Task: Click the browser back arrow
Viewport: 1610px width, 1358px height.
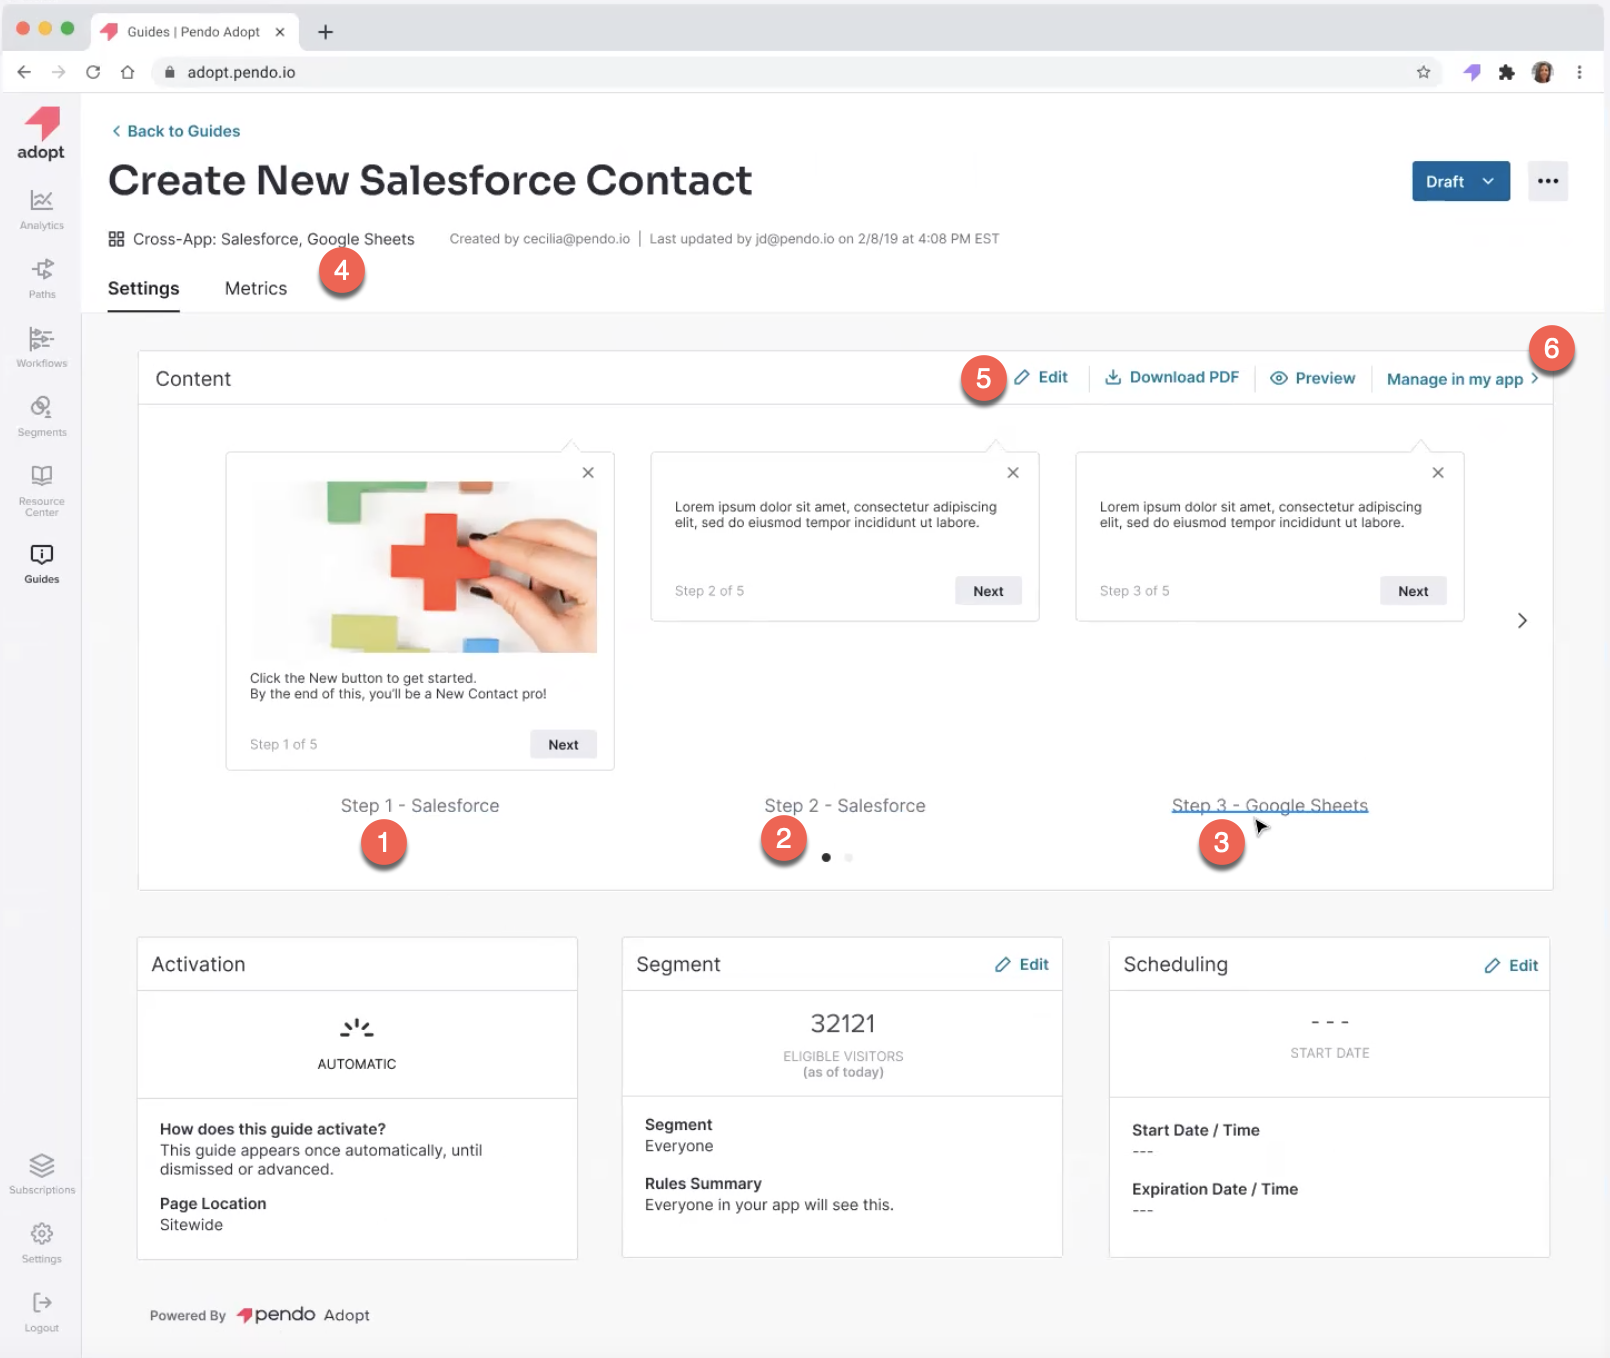Action: (x=24, y=72)
